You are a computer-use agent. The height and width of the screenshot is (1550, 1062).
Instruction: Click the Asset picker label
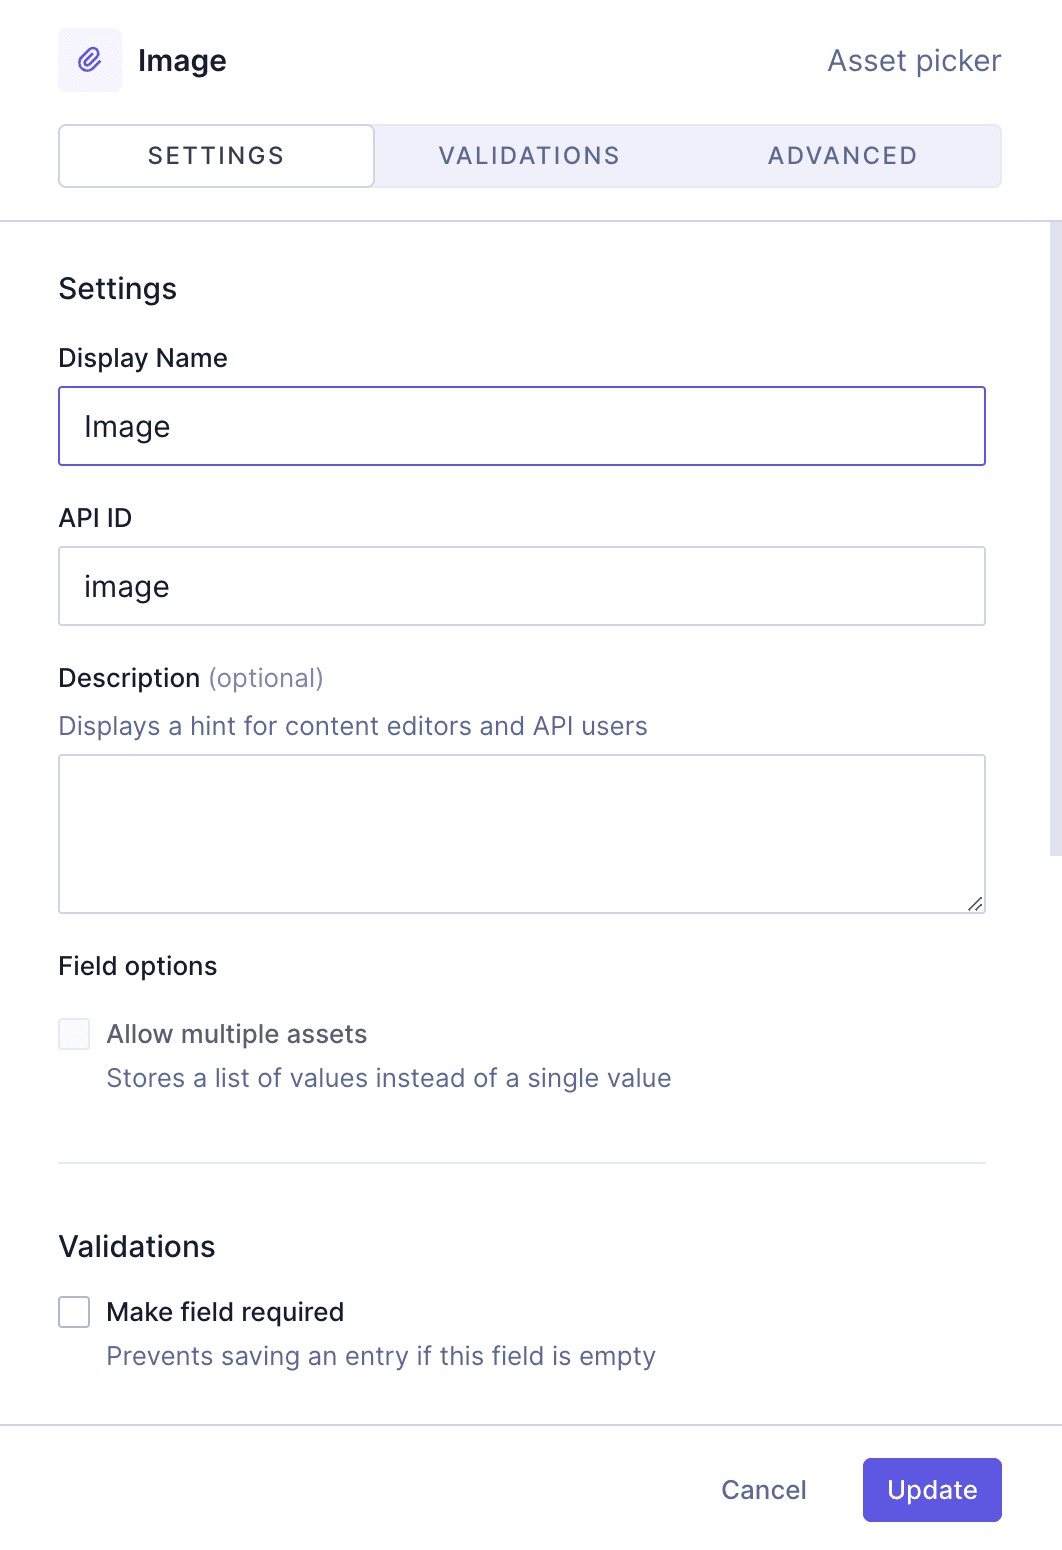click(x=914, y=61)
